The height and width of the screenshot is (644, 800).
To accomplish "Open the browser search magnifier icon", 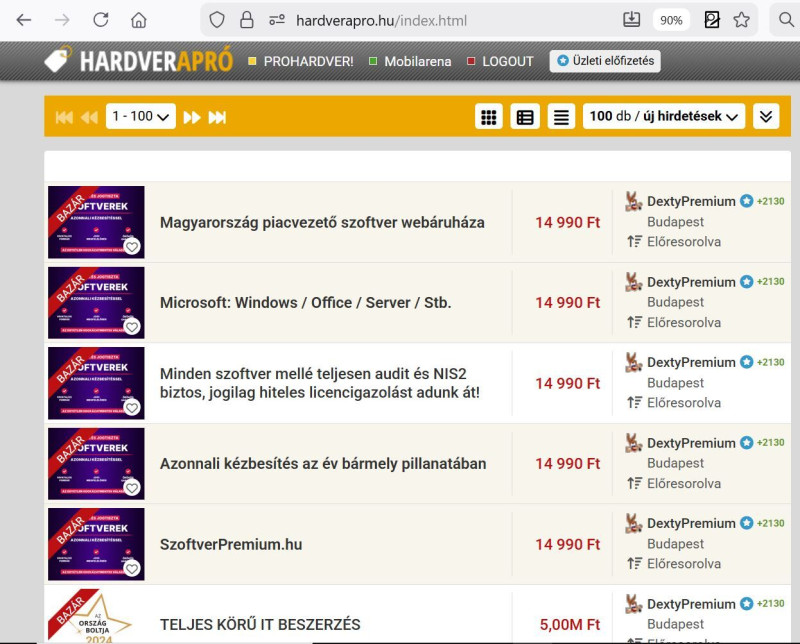I will [786, 20].
